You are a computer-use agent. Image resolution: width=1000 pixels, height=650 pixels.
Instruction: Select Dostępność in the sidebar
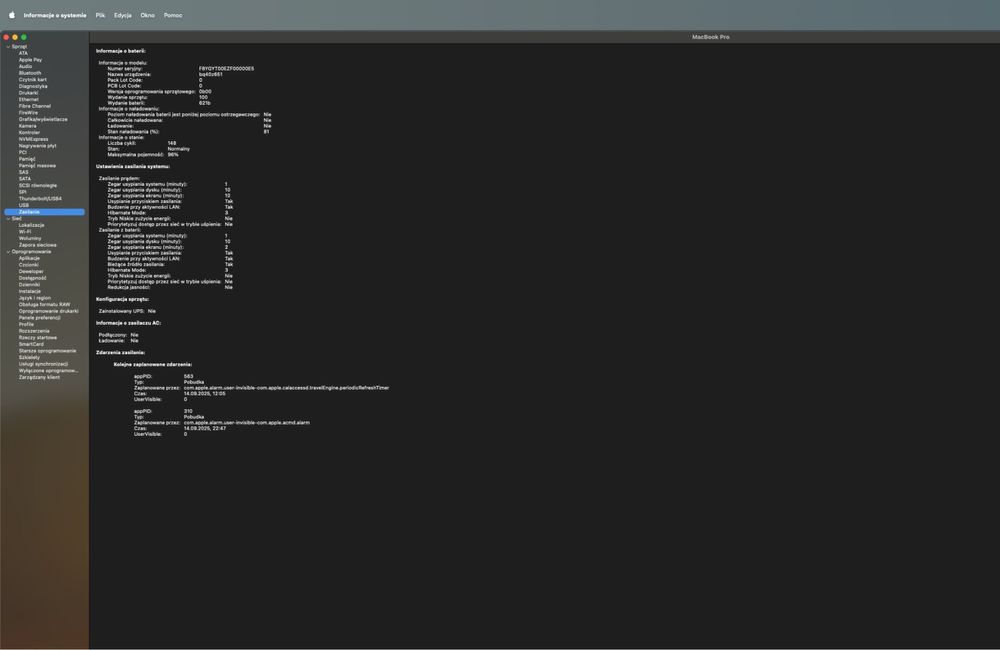(x=33, y=278)
